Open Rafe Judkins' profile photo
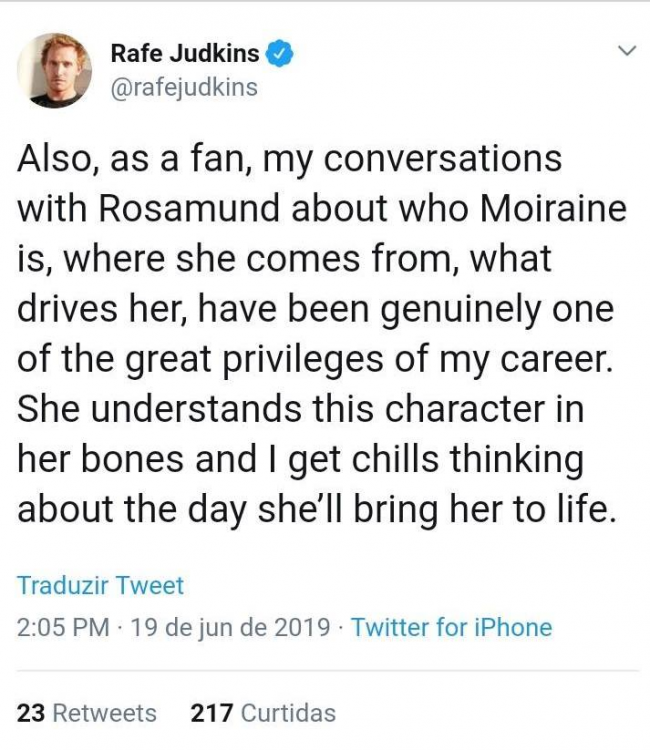 54,70
